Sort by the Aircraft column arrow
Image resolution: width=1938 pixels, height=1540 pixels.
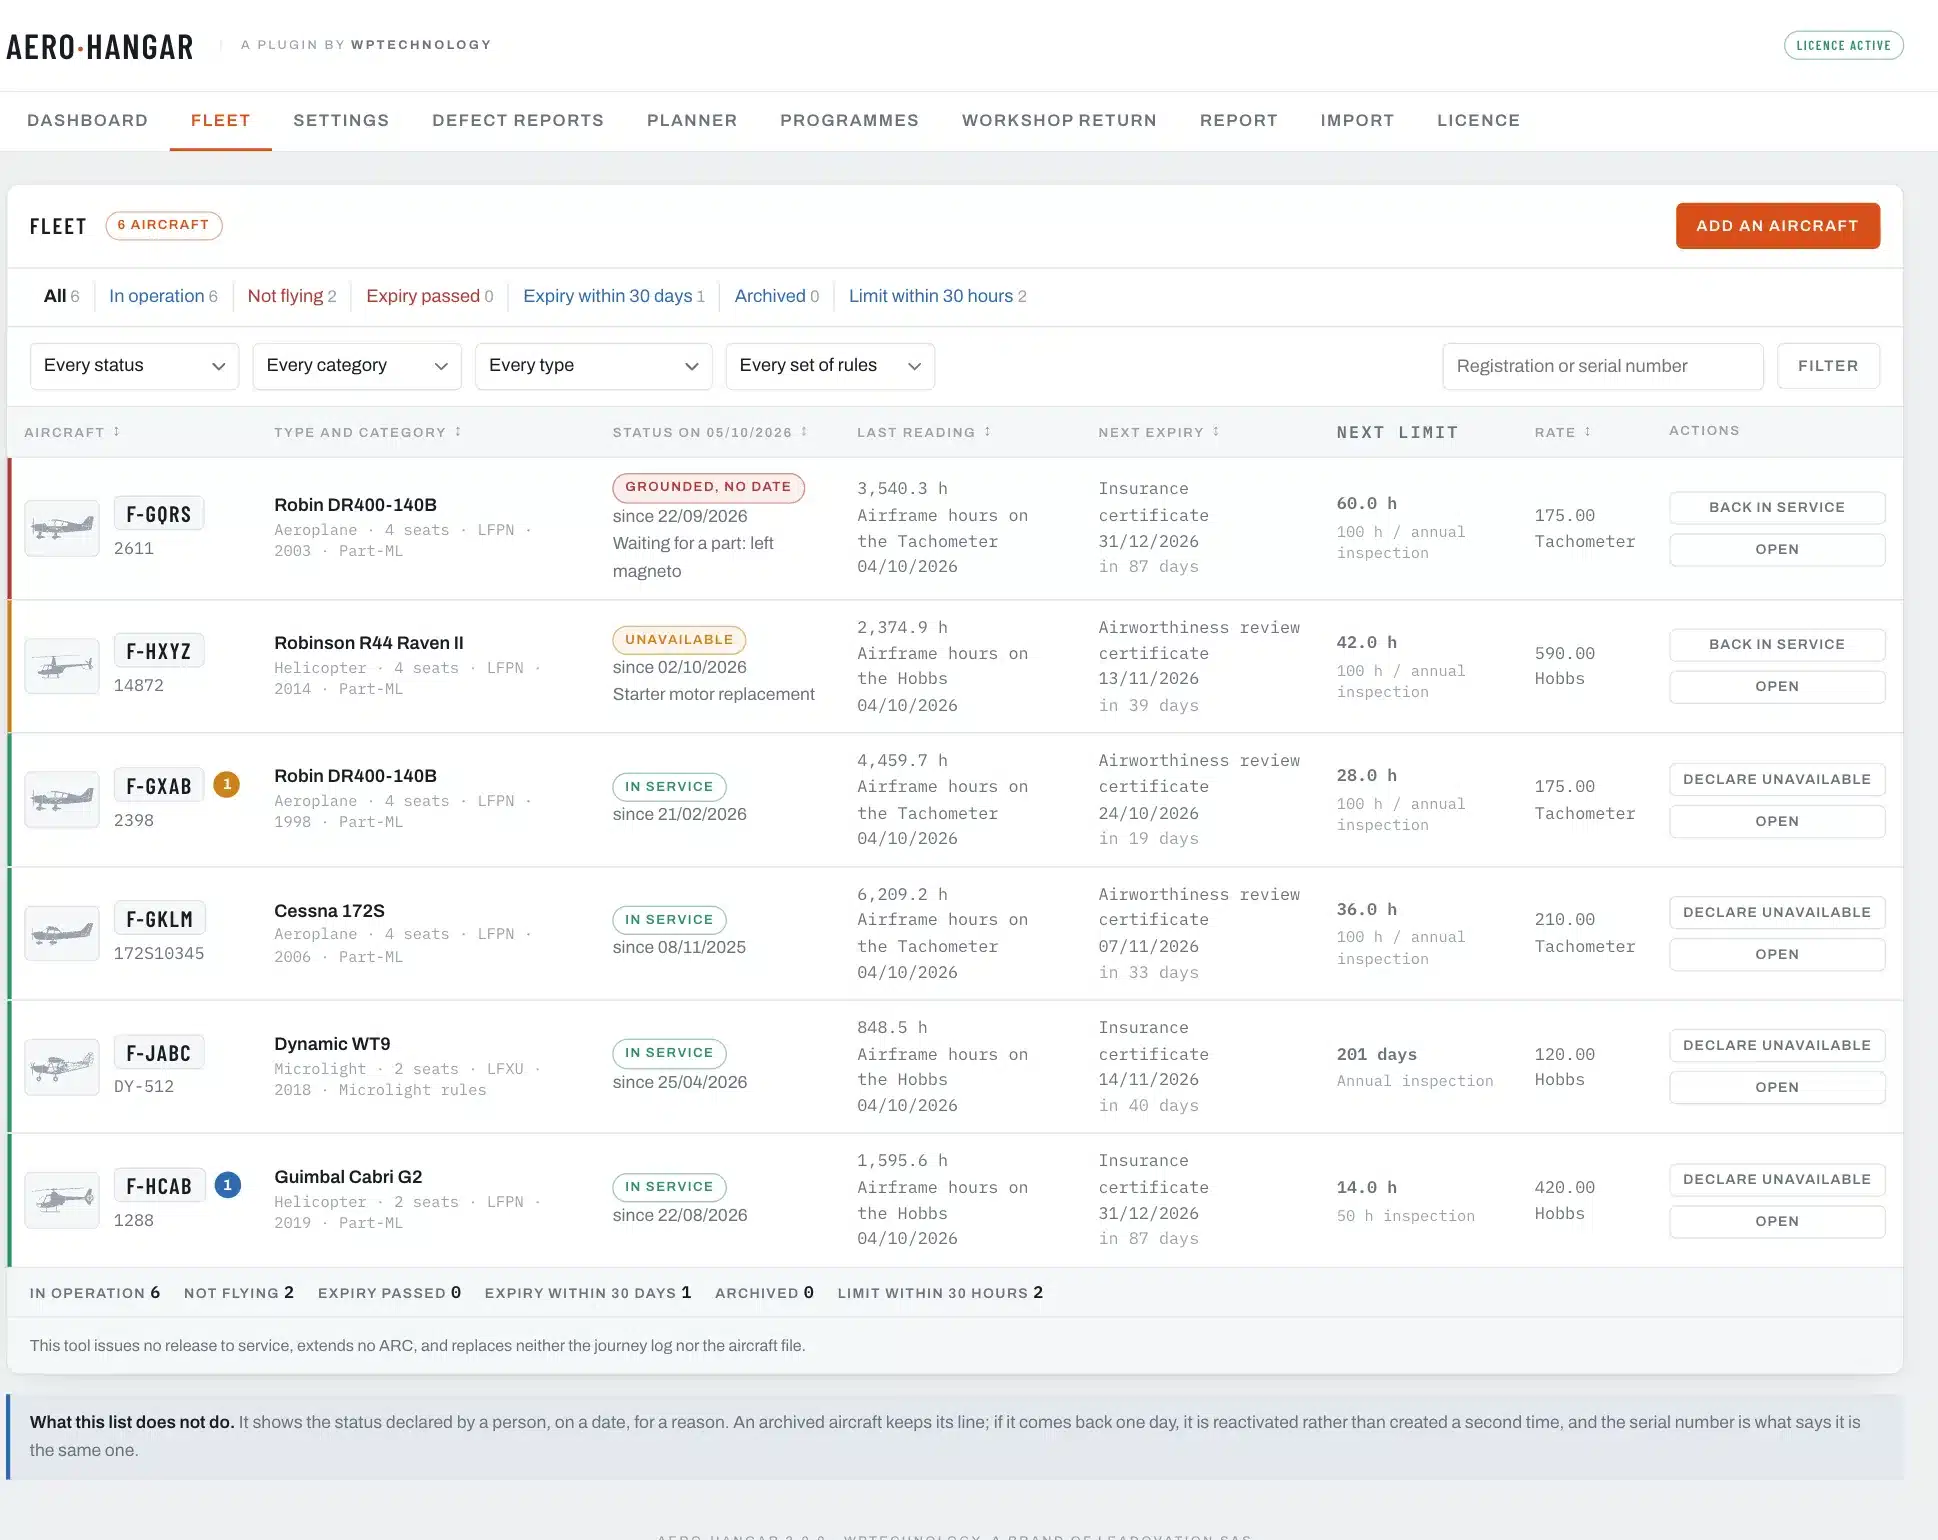117,432
